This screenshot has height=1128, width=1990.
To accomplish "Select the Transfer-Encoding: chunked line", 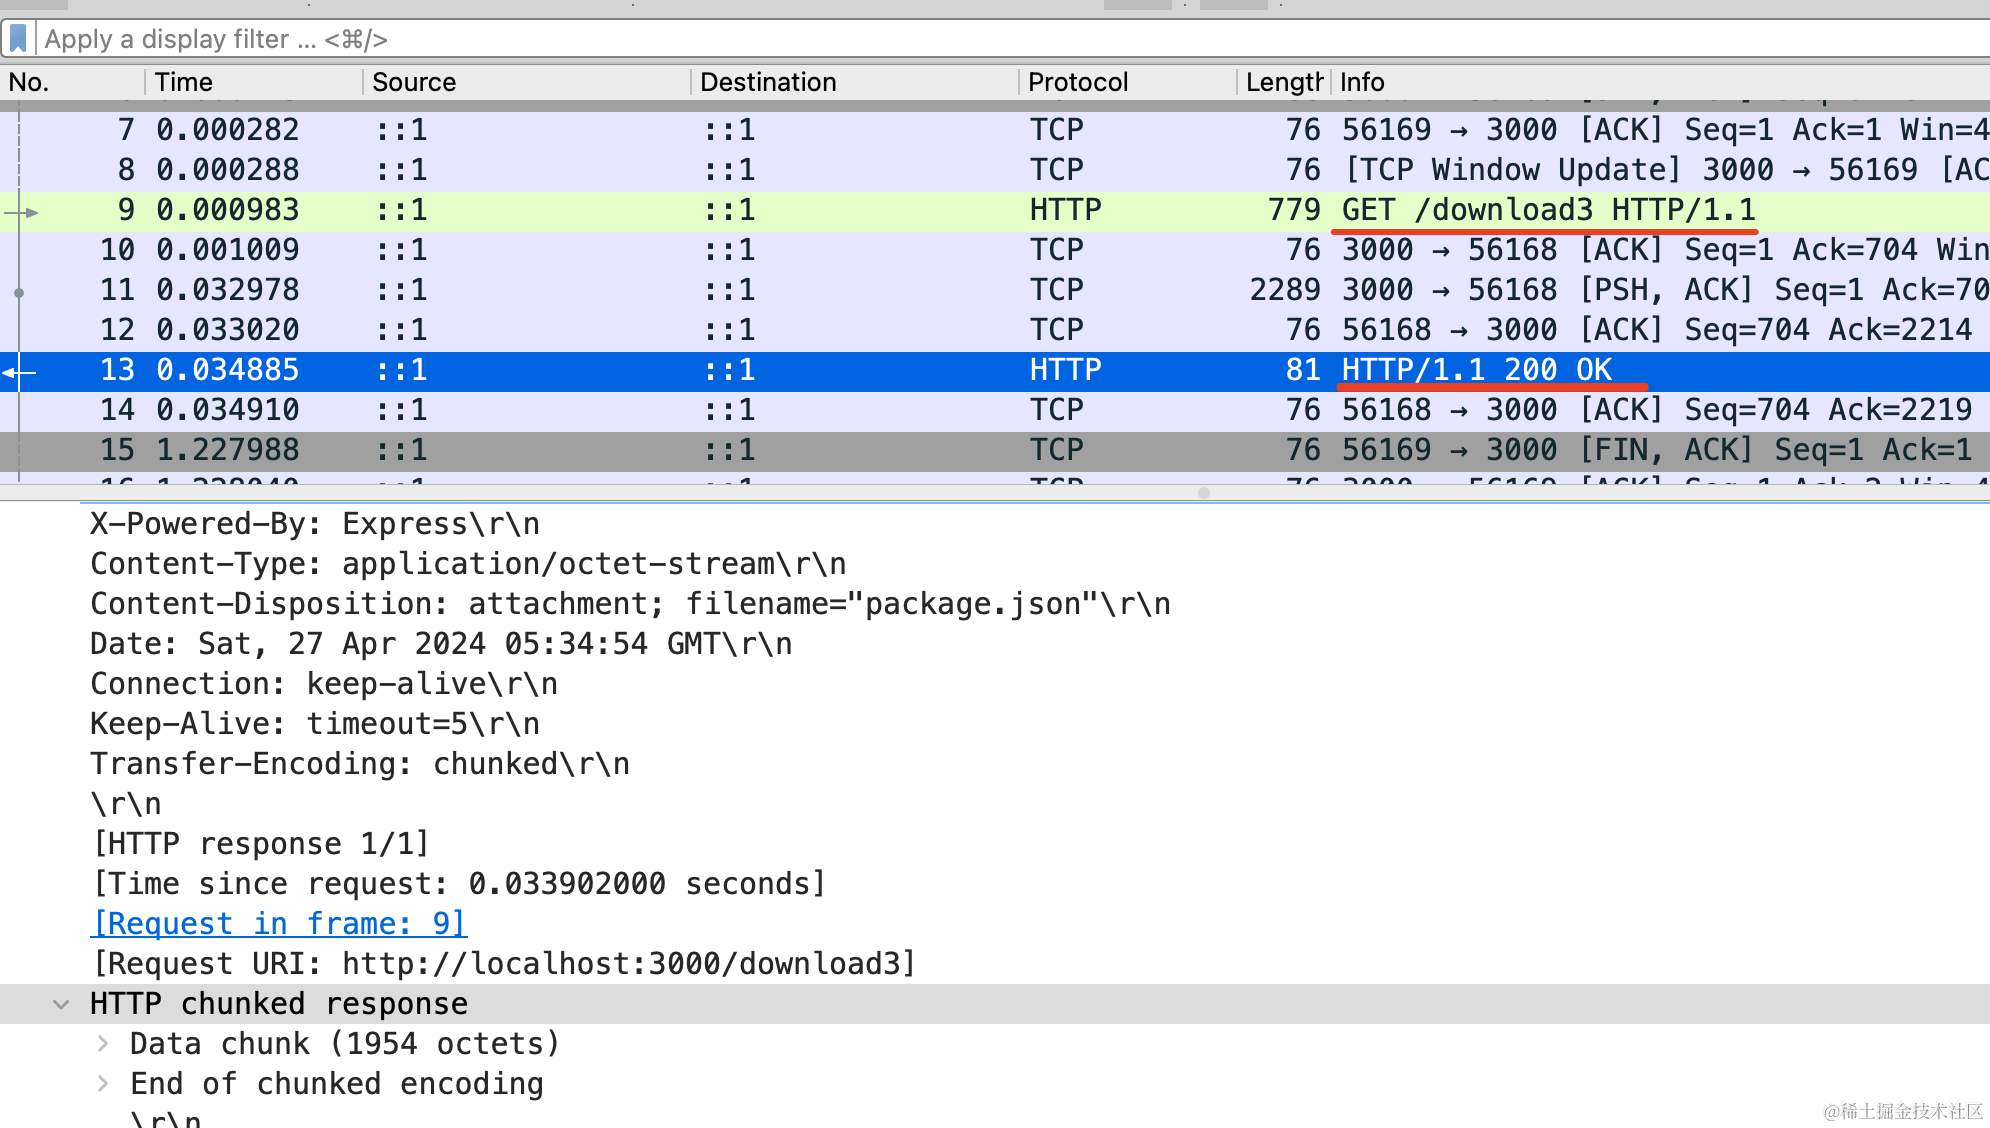I will click(360, 764).
